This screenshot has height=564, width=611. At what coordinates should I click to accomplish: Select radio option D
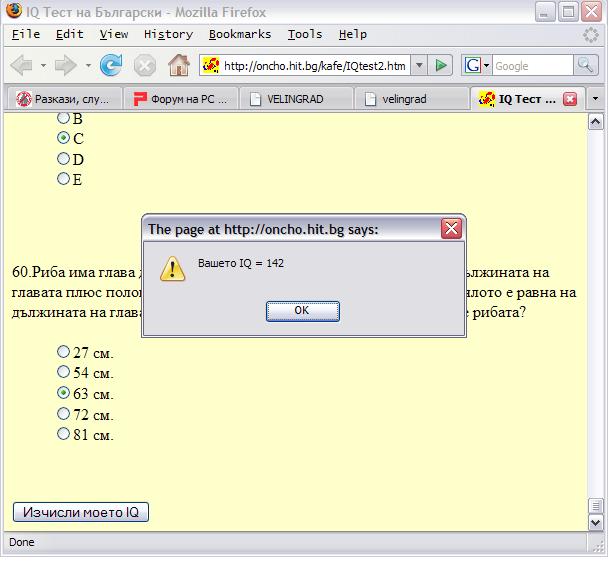coord(63,159)
